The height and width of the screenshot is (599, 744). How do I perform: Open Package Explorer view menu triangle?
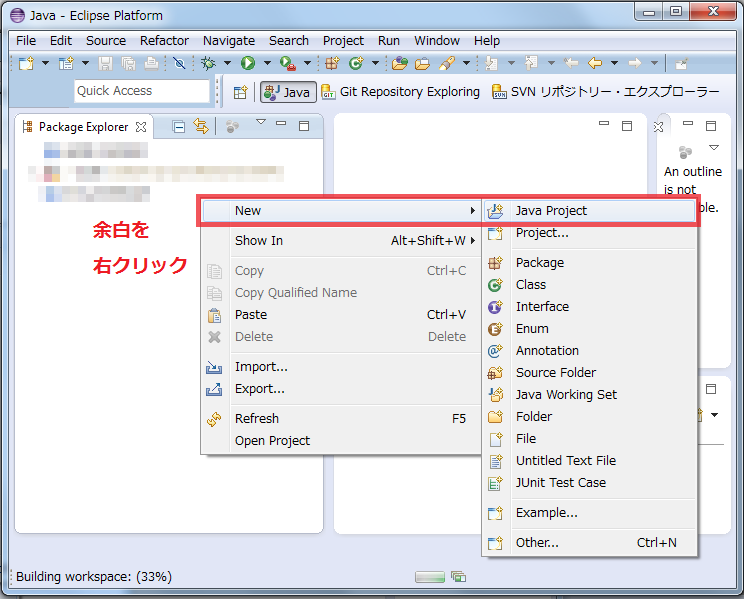(x=260, y=122)
